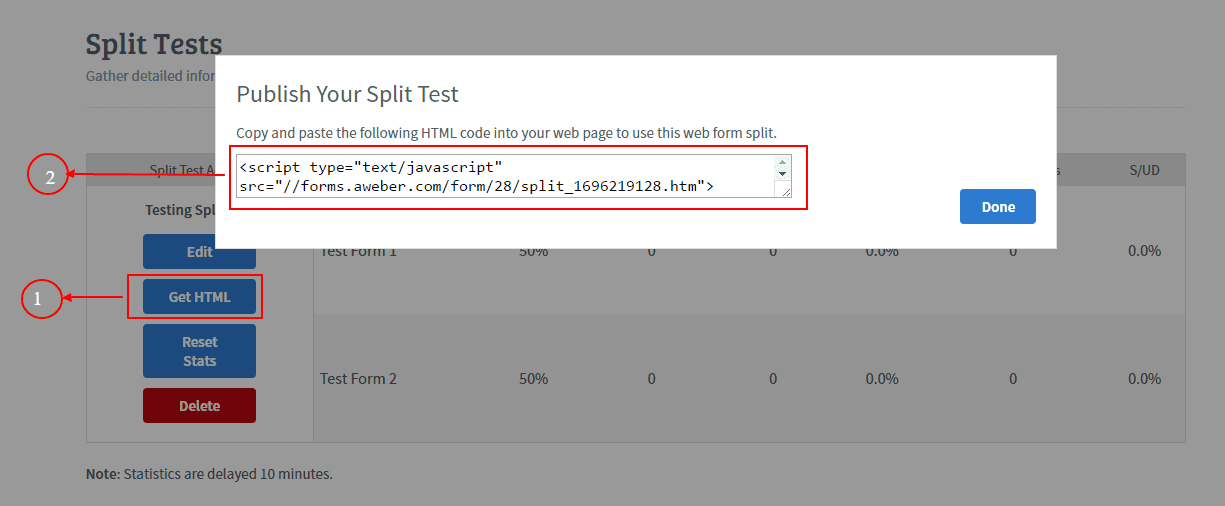This screenshot has height=506, width=1225.
Task: Click the Reset Stats button
Action: coord(199,351)
